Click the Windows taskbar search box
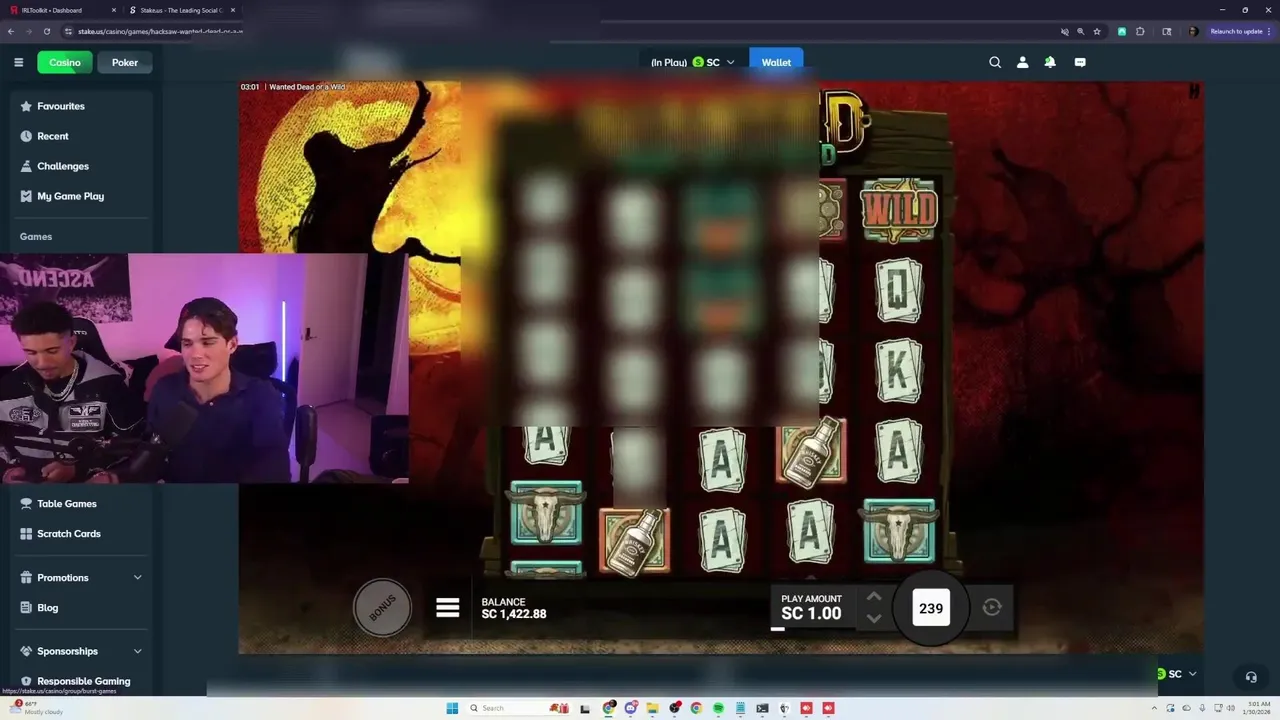 pos(518,708)
